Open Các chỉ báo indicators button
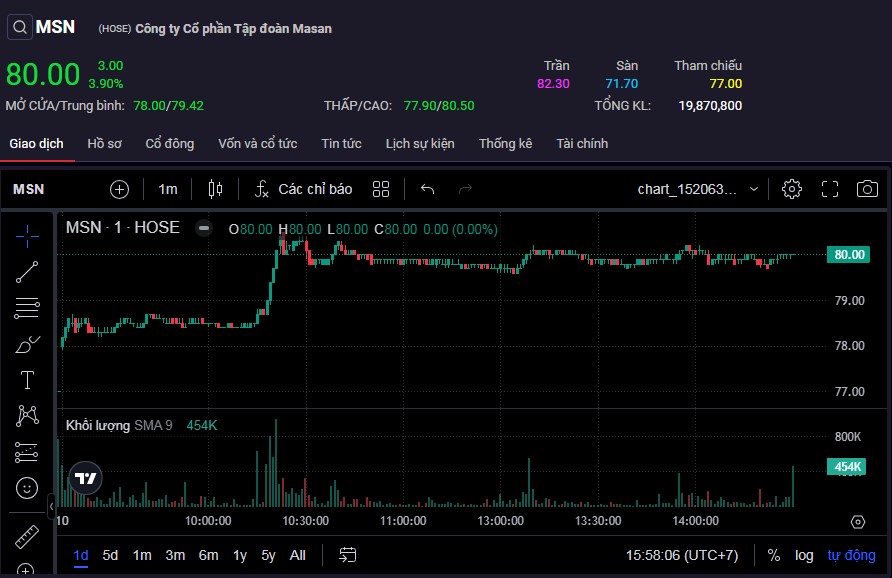Image resolution: width=892 pixels, height=578 pixels. click(x=303, y=189)
